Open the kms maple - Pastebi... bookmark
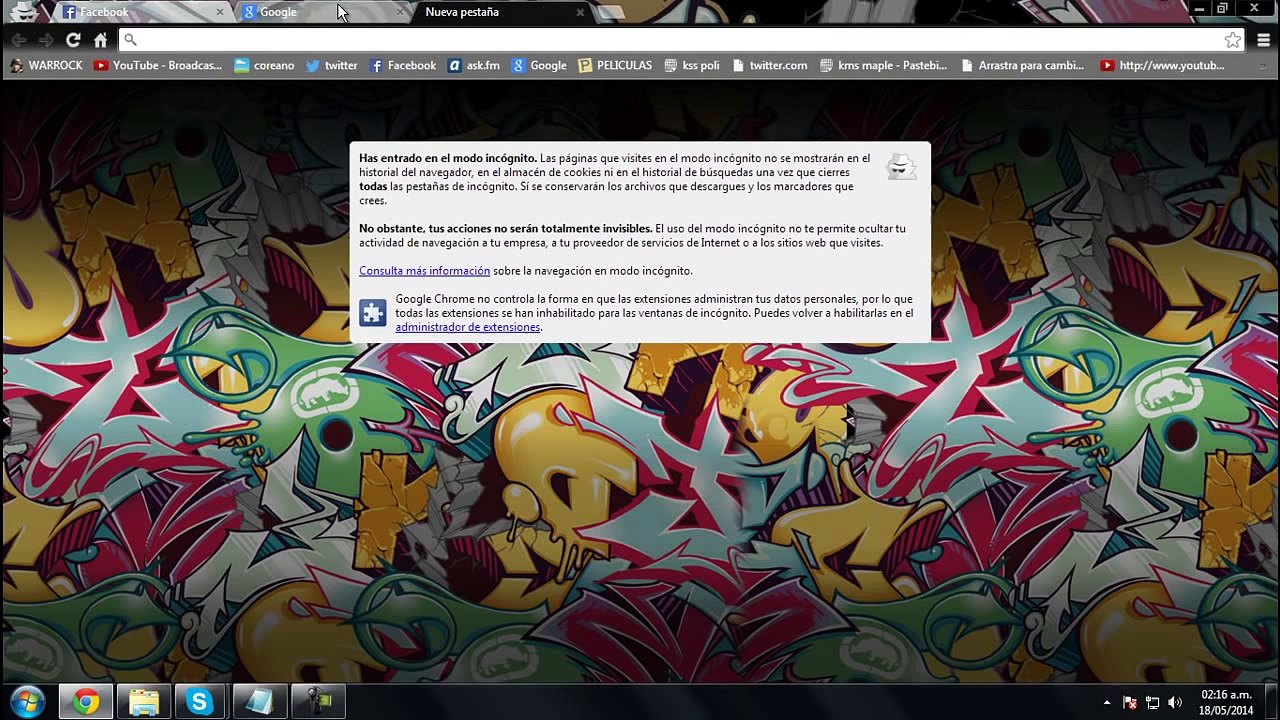The image size is (1280, 720). coord(883,65)
